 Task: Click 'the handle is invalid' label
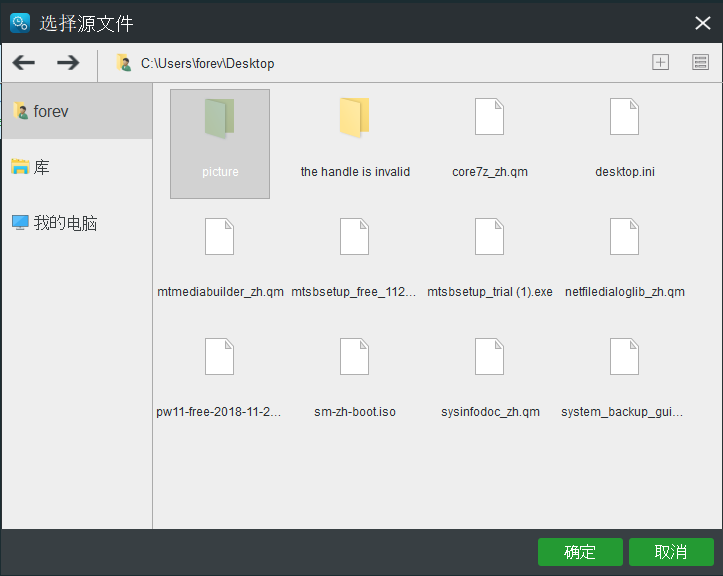355,172
